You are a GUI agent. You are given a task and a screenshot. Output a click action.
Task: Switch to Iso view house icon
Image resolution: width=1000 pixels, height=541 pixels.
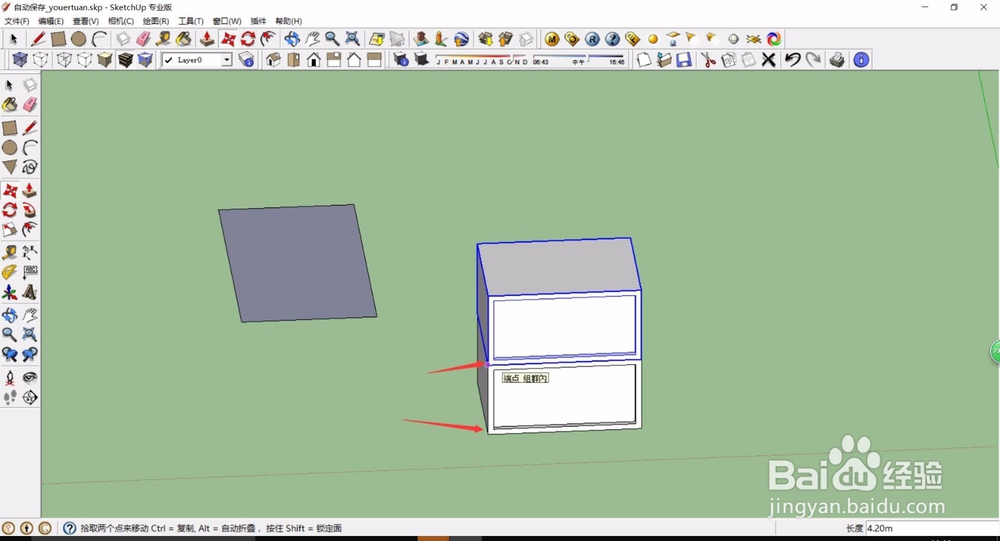(273, 60)
